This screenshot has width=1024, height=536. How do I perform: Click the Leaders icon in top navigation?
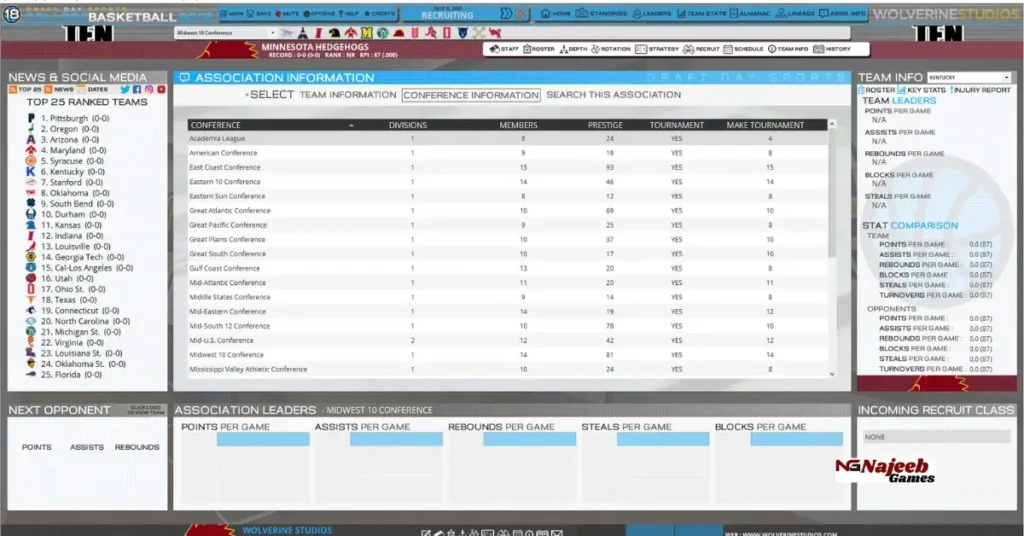(x=655, y=14)
